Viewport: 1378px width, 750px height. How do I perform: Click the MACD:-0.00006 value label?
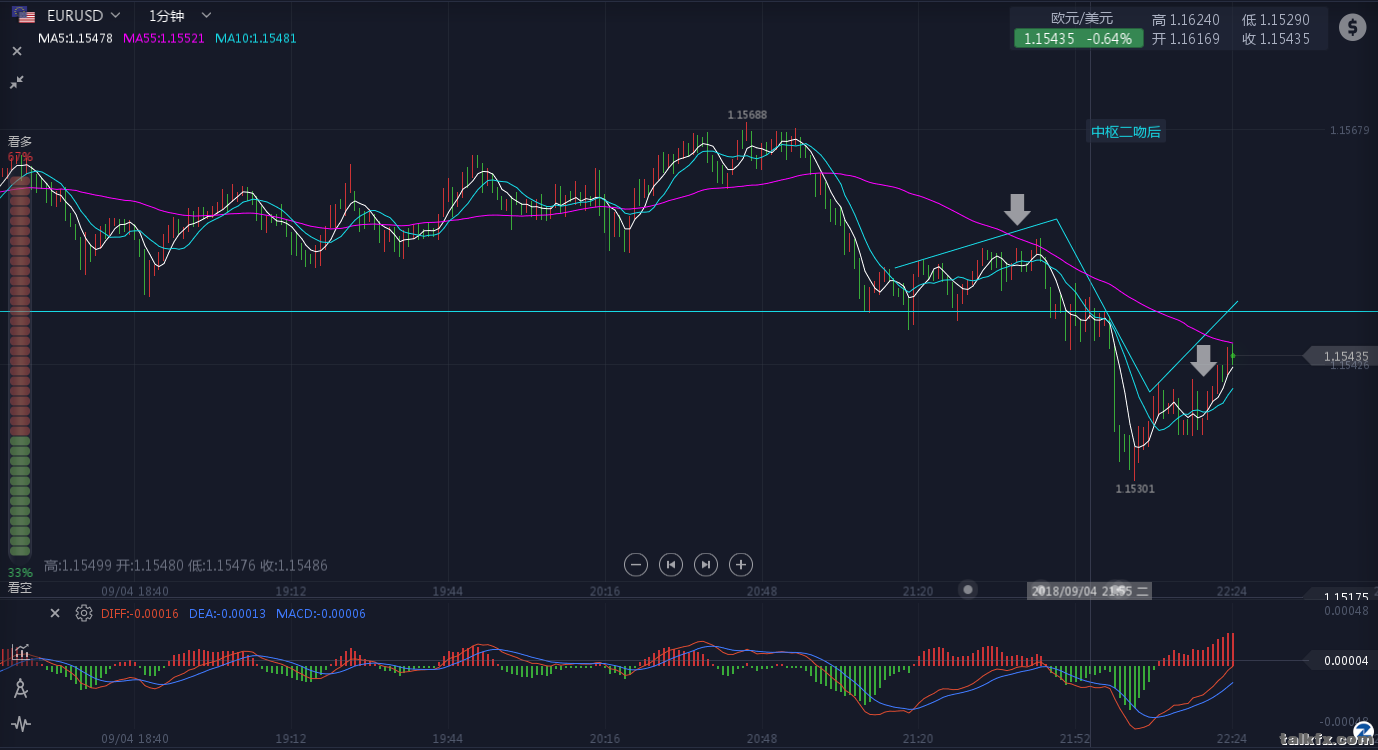click(x=321, y=613)
